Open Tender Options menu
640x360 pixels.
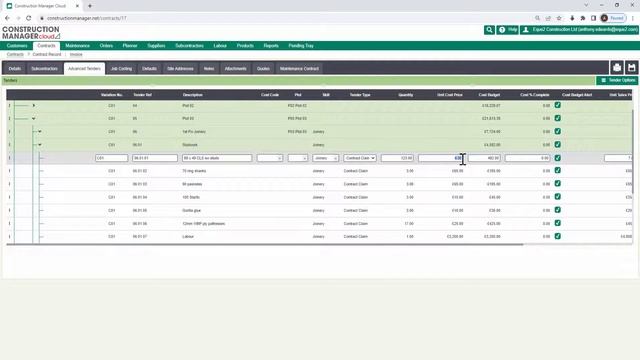pyautogui.click(x=617, y=80)
